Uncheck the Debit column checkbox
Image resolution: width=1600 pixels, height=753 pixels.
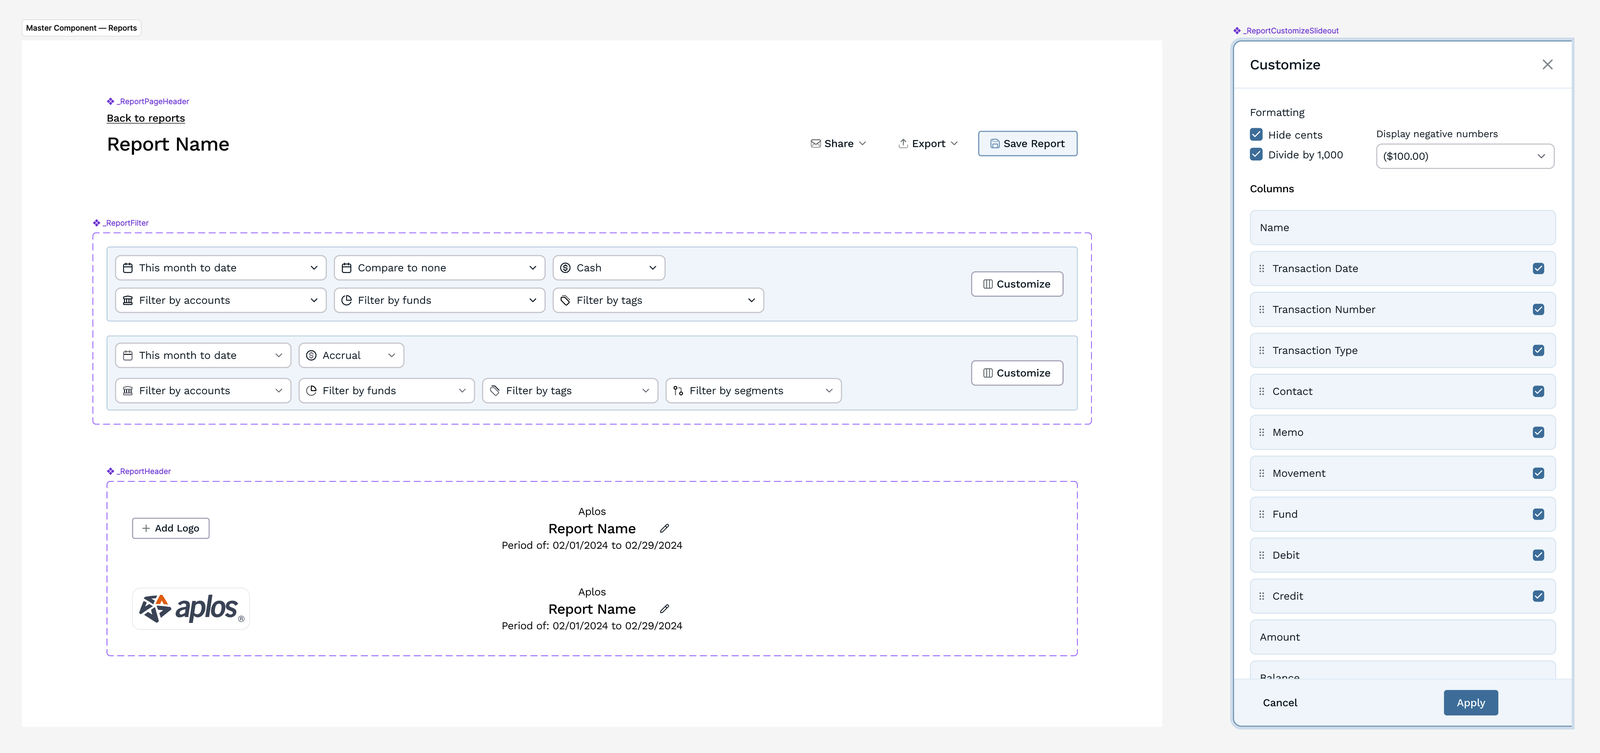click(1538, 556)
